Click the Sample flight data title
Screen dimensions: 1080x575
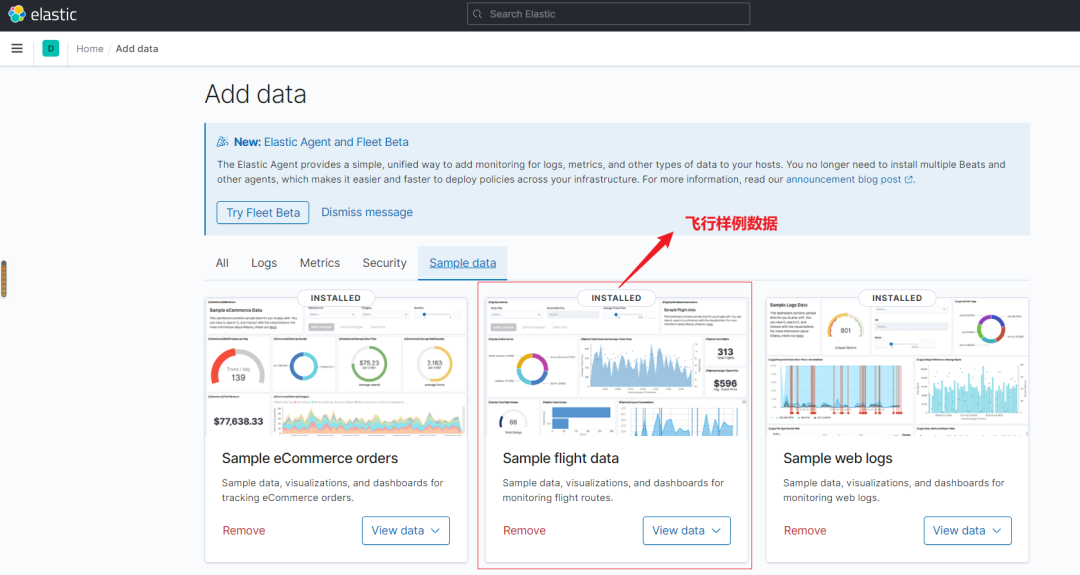click(561, 459)
